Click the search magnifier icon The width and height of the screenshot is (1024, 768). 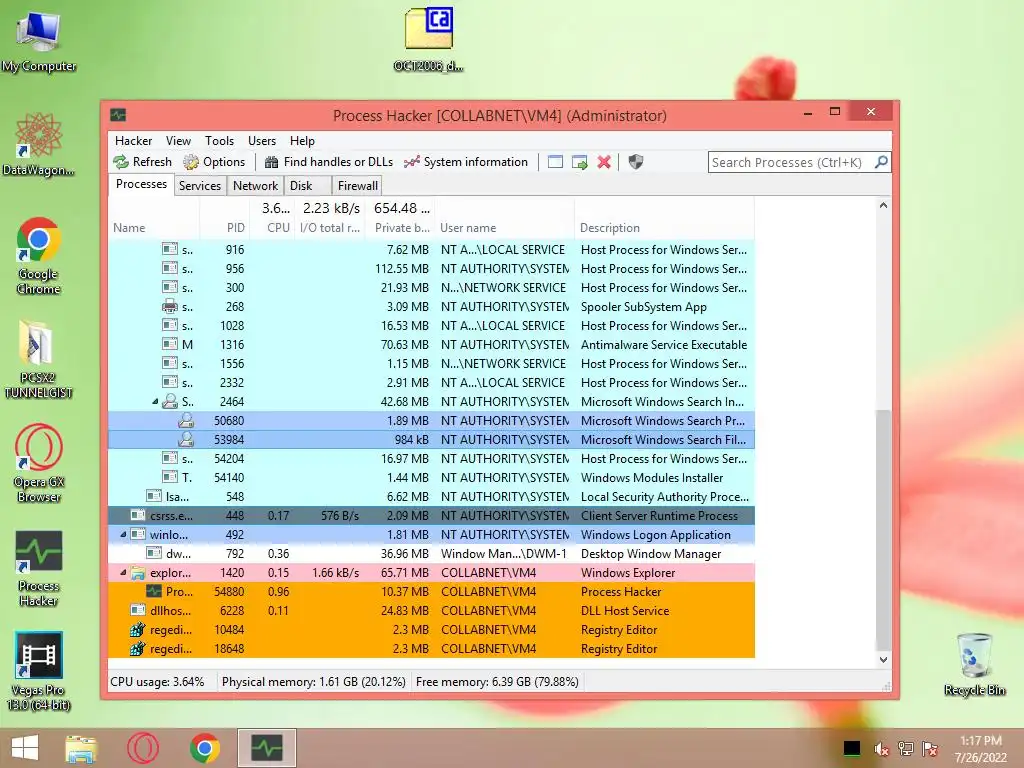881,161
